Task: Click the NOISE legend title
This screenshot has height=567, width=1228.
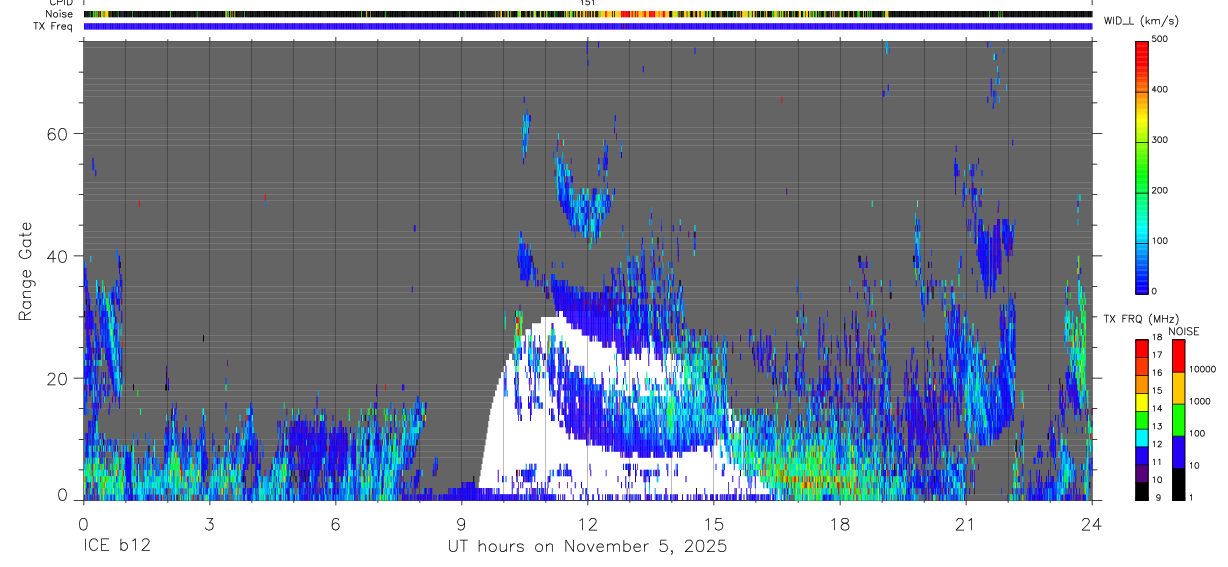Action: [x=1184, y=331]
